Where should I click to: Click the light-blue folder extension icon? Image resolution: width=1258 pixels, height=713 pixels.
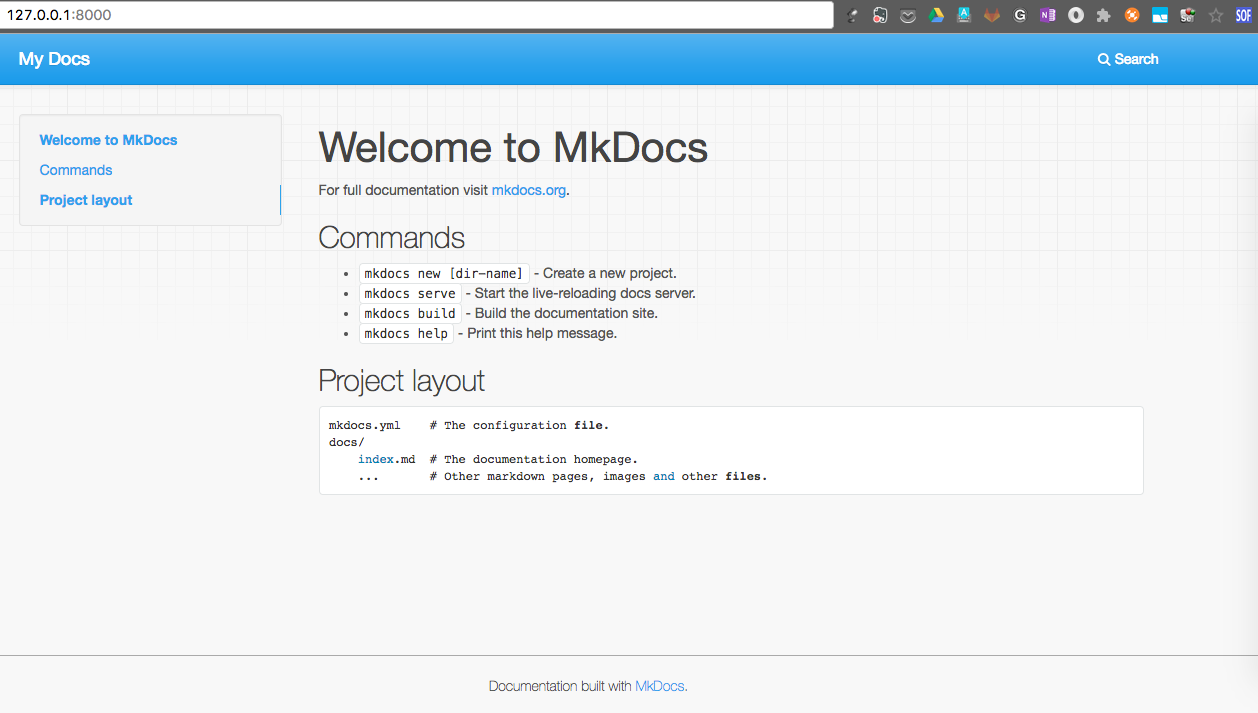(x=1160, y=15)
